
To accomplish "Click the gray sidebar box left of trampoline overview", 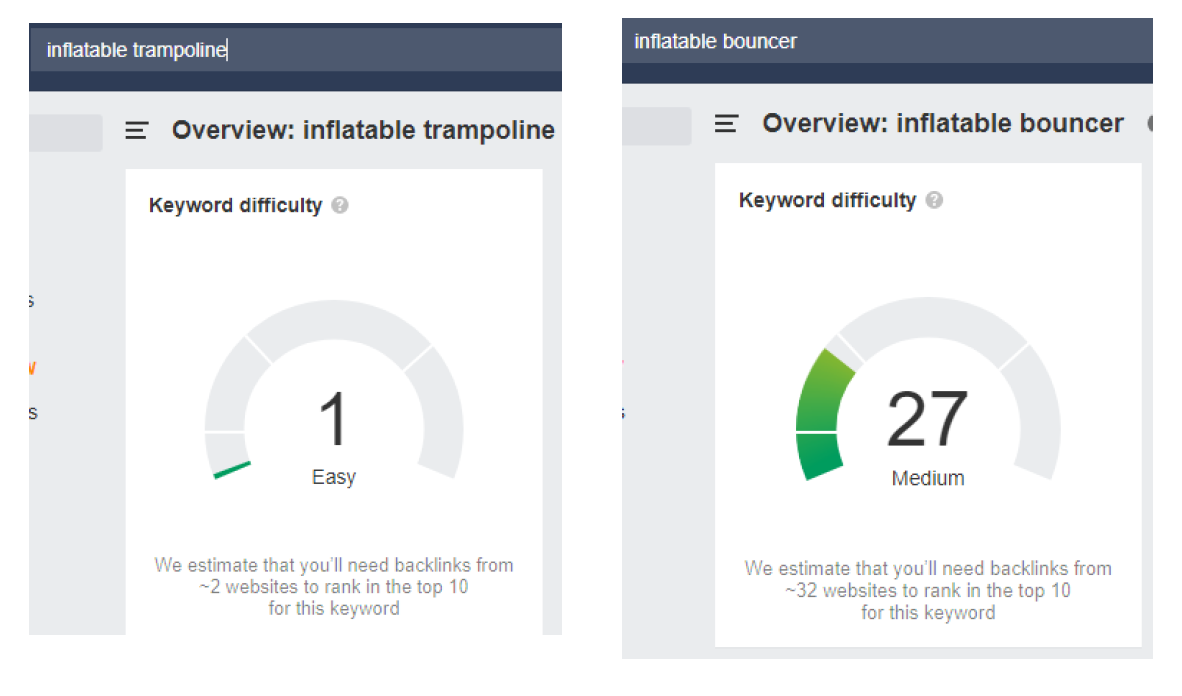I will click(x=66, y=133).
